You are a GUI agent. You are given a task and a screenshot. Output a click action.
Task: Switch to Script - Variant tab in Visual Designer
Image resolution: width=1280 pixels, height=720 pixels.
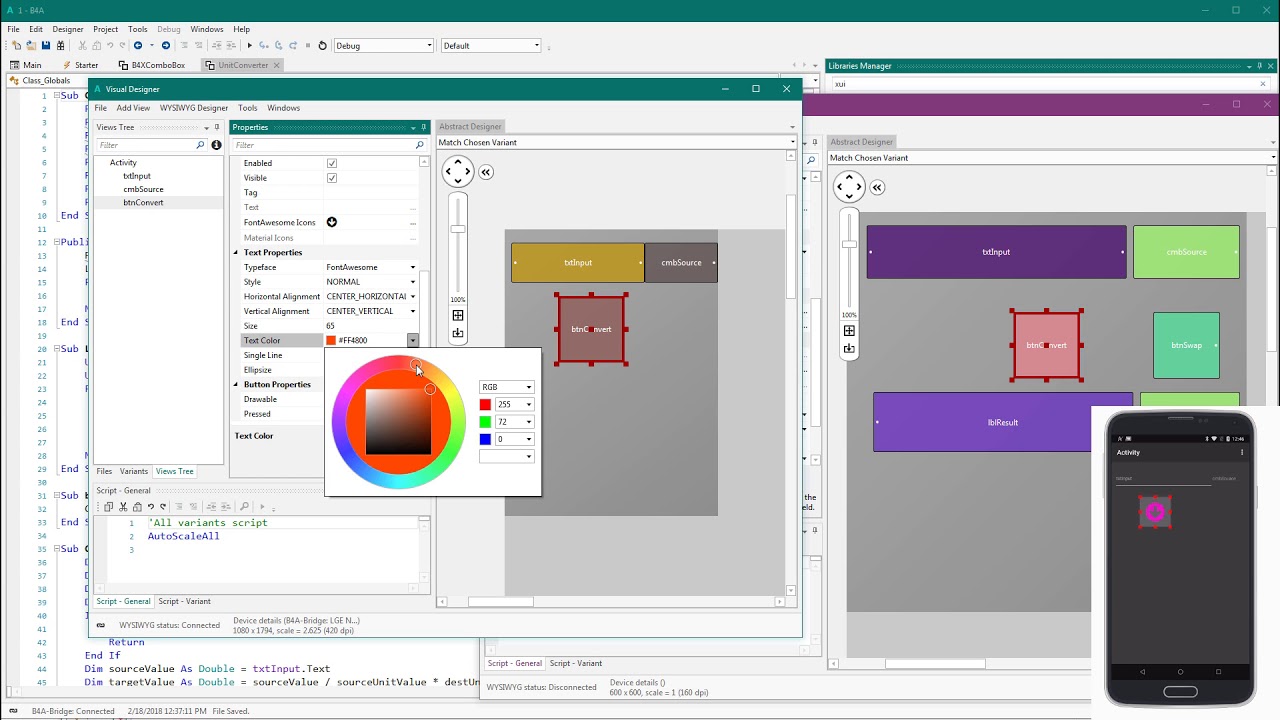(x=184, y=601)
